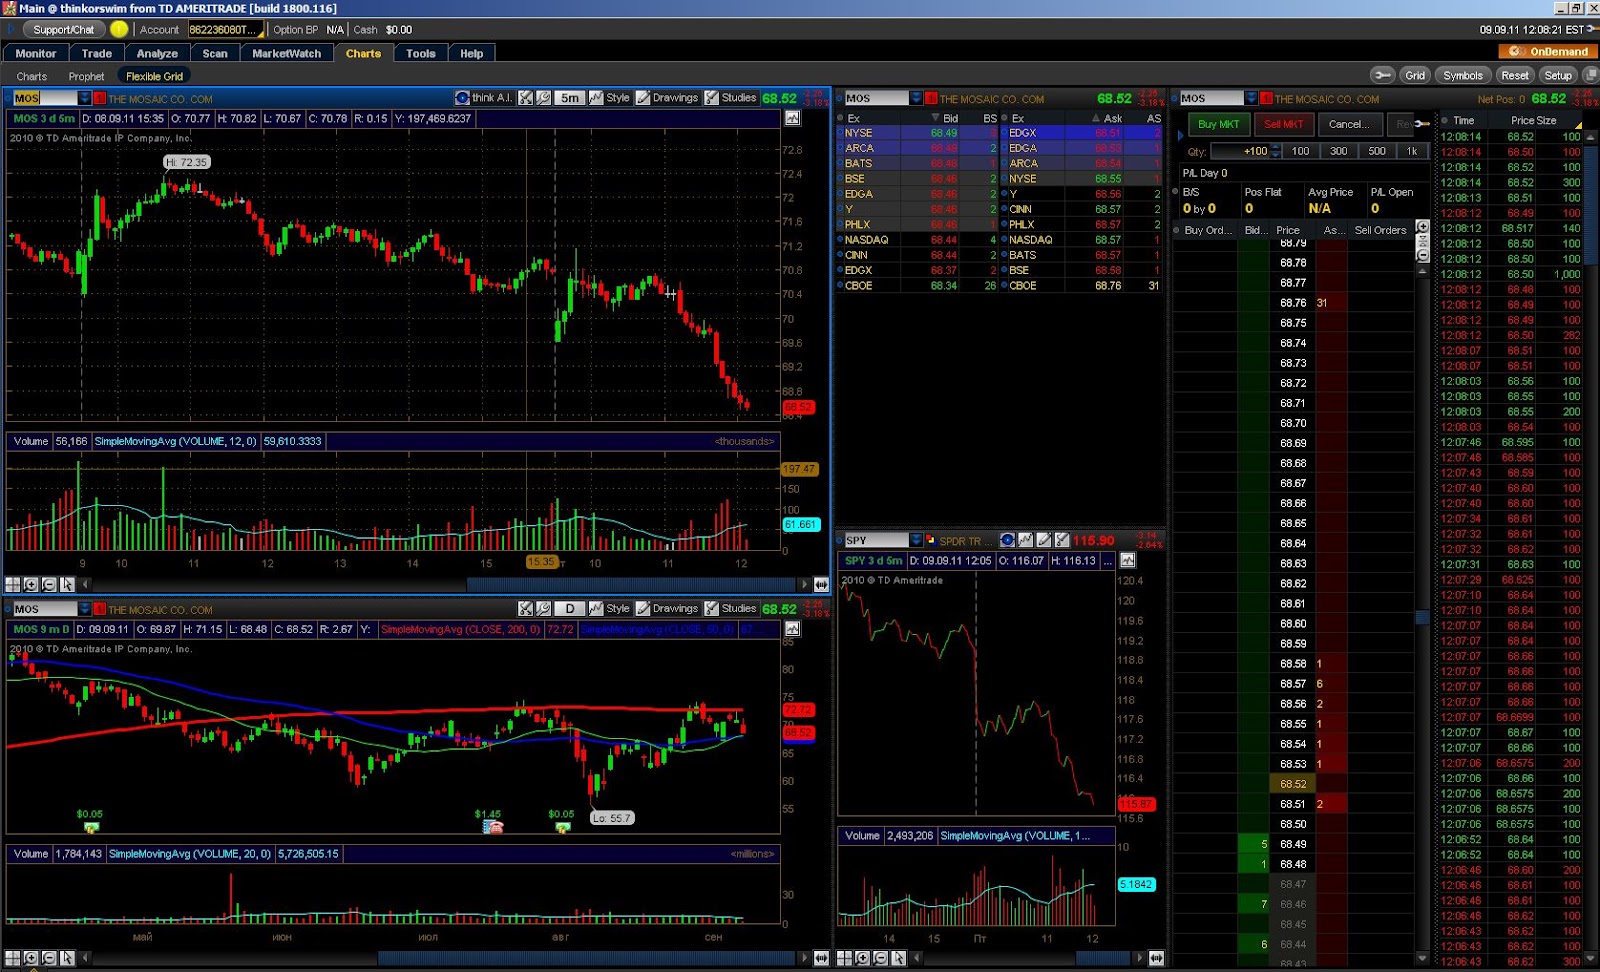Open the MOS symbol dropdown in the Level II panel
This screenshot has height=972, width=1600.
[915, 98]
